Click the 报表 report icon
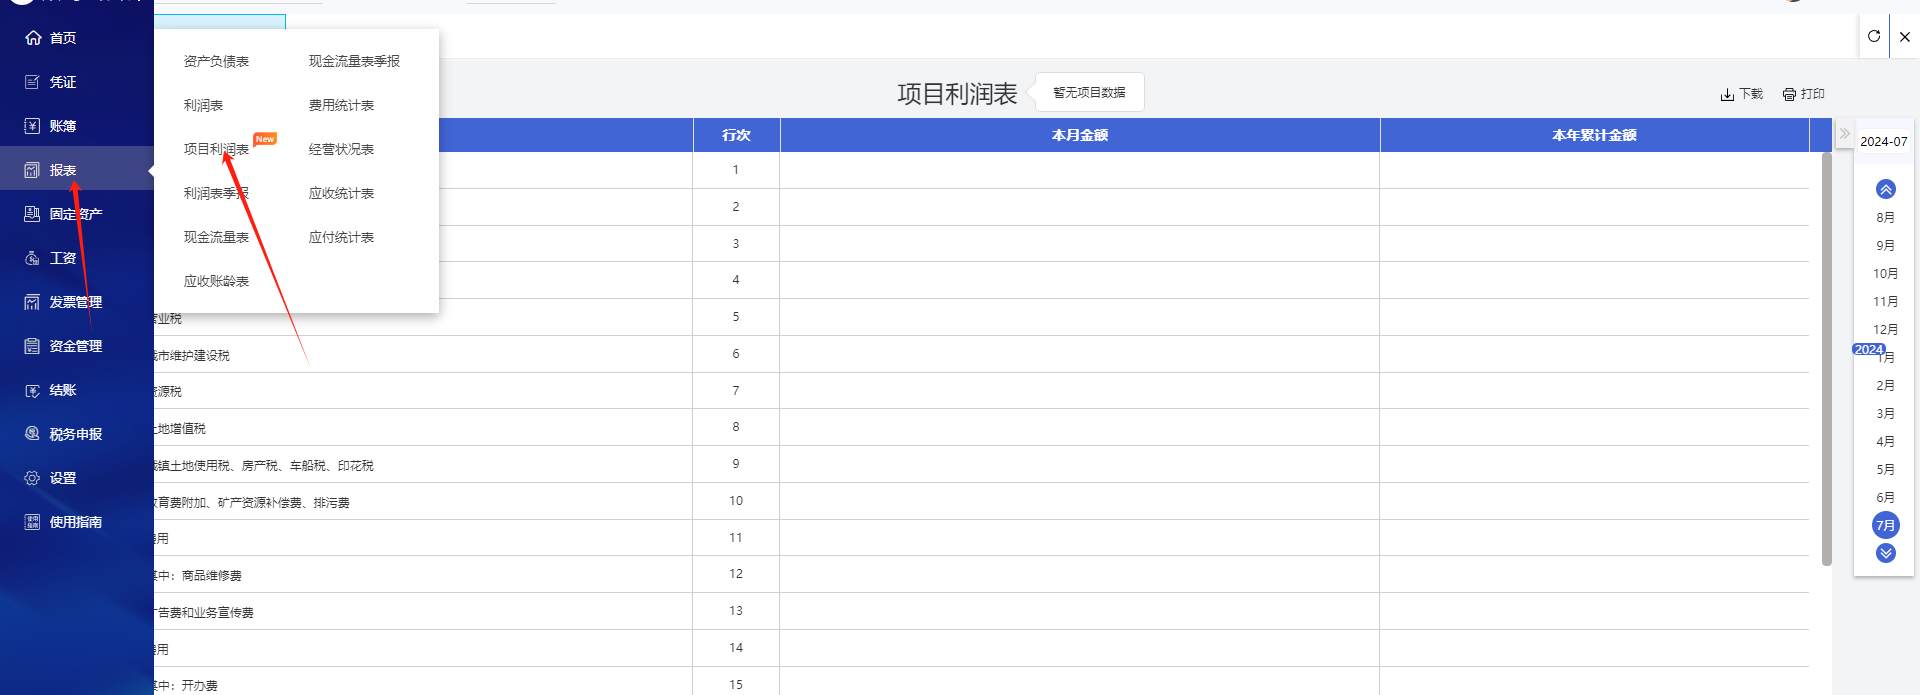Screen dimensions: 1920x695 [x=33, y=170]
